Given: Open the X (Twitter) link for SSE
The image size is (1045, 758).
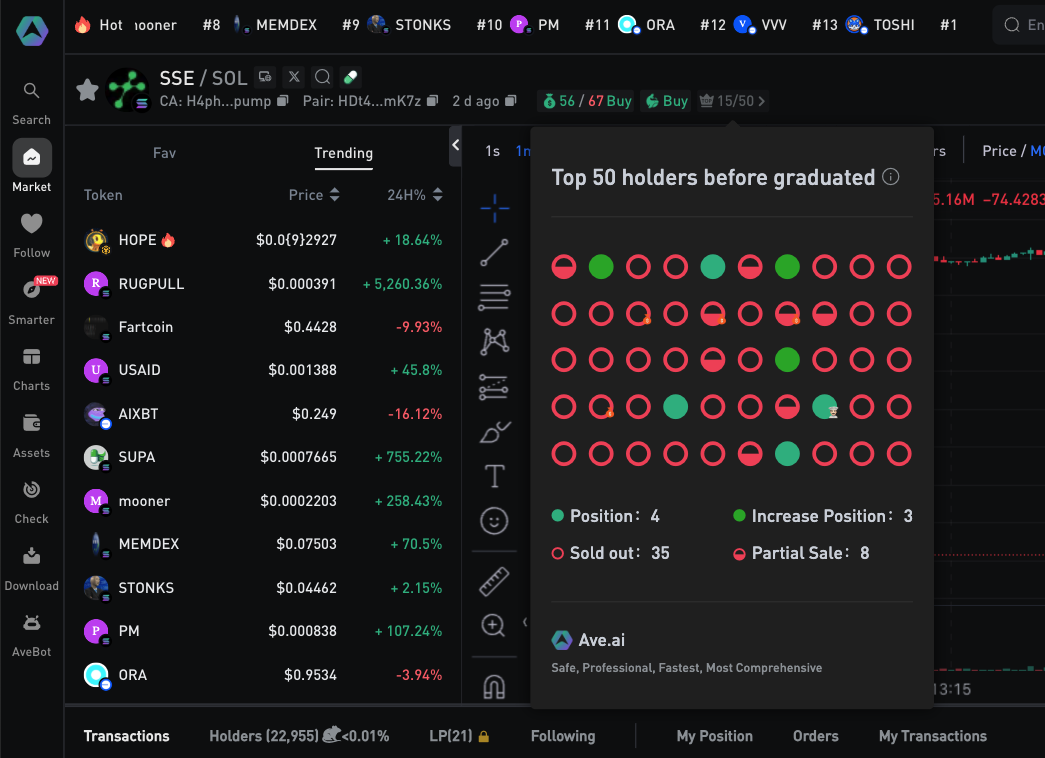Looking at the screenshot, I should click(x=294, y=77).
